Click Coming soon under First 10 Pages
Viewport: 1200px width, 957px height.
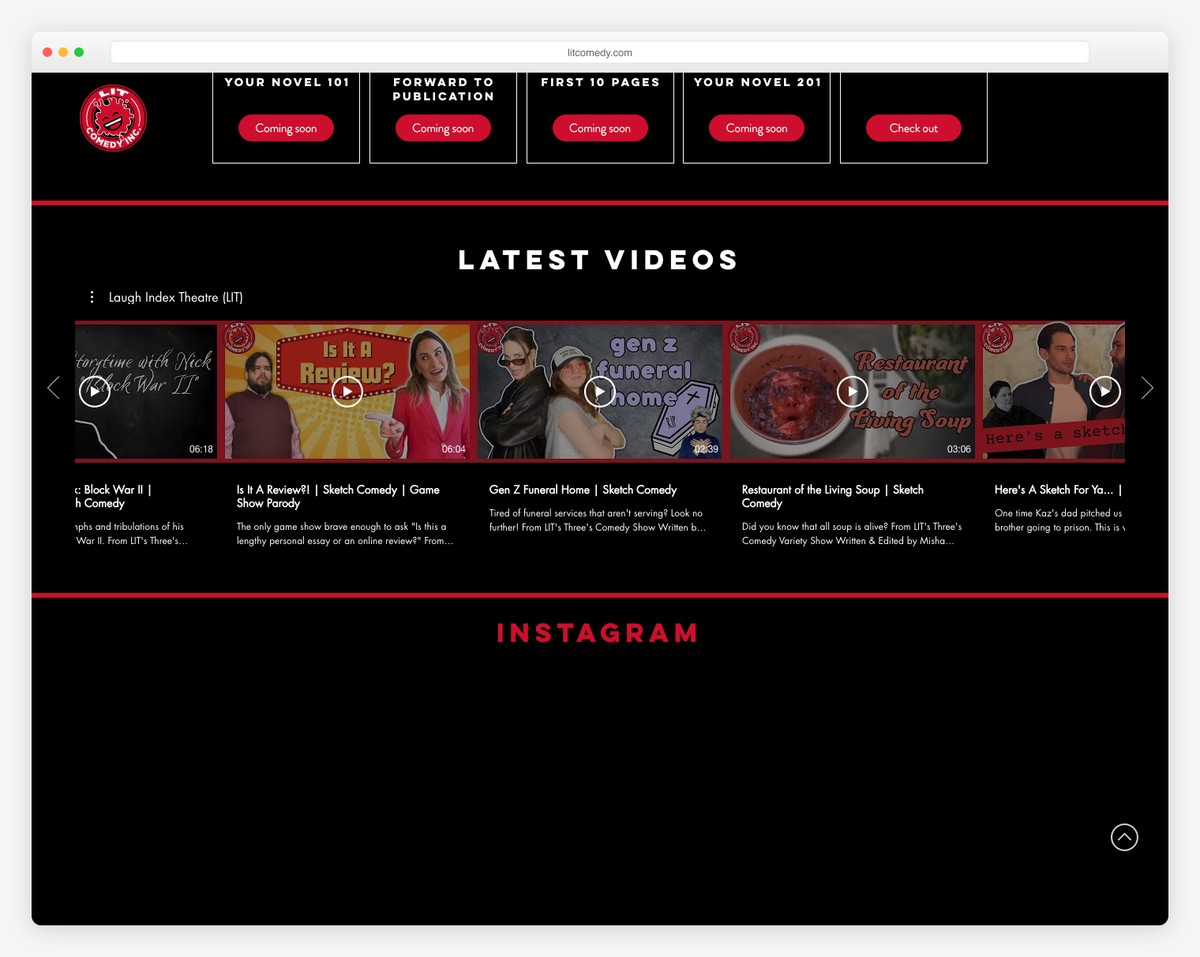tap(600, 128)
